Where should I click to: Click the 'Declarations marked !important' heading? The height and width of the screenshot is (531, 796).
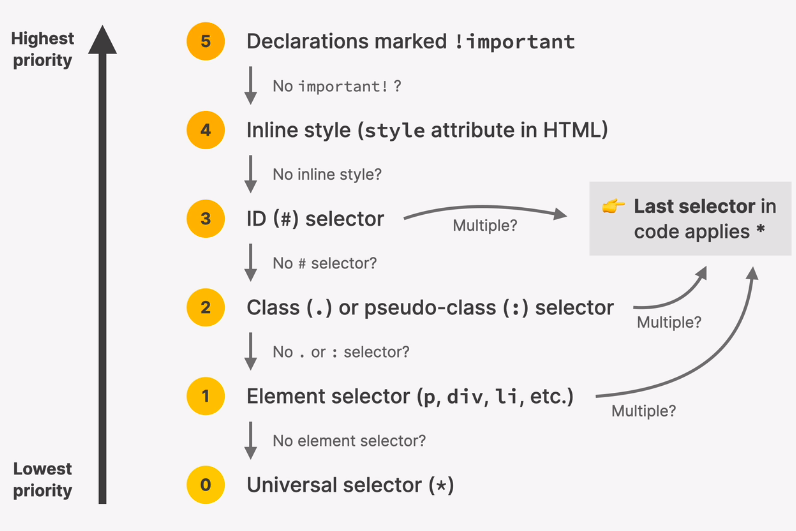click(x=410, y=42)
